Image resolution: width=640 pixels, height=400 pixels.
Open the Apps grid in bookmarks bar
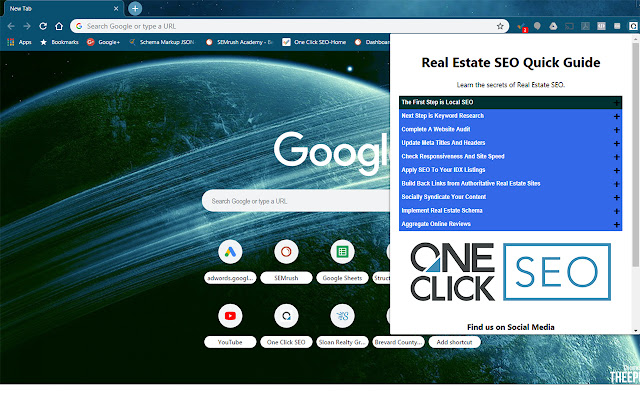click(19, 42)
